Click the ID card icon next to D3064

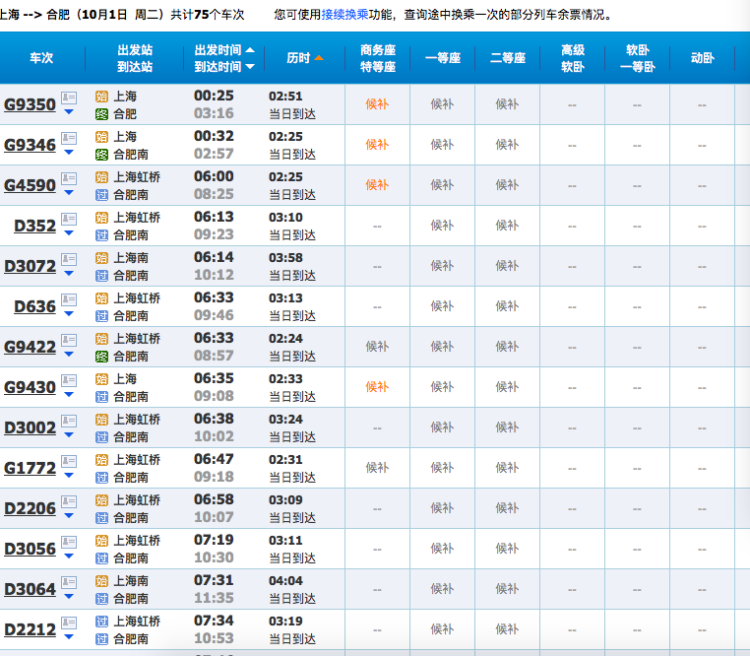(68, 582)
